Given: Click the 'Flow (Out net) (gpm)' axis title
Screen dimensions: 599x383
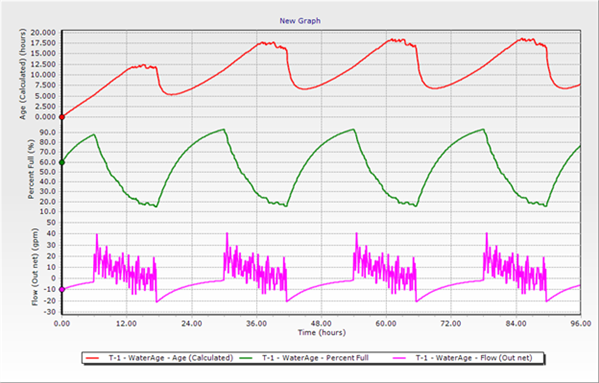Looking at the screenshot, I should tap(35, 267).
